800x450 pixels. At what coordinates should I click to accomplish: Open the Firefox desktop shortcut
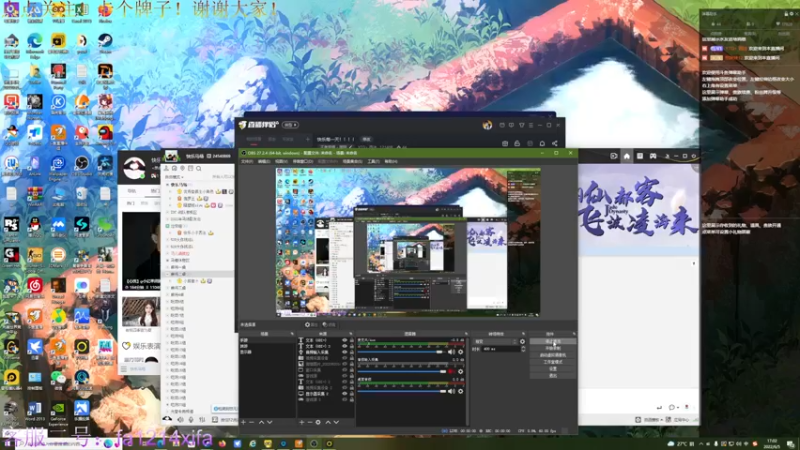pyautogui.click(x=105, y=12)
